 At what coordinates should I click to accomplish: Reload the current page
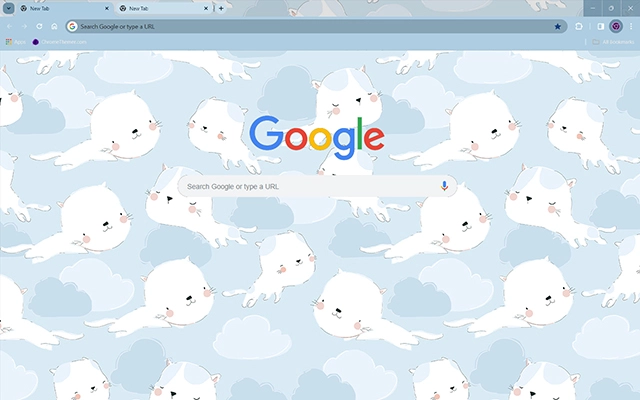click(x=39, y=27)
